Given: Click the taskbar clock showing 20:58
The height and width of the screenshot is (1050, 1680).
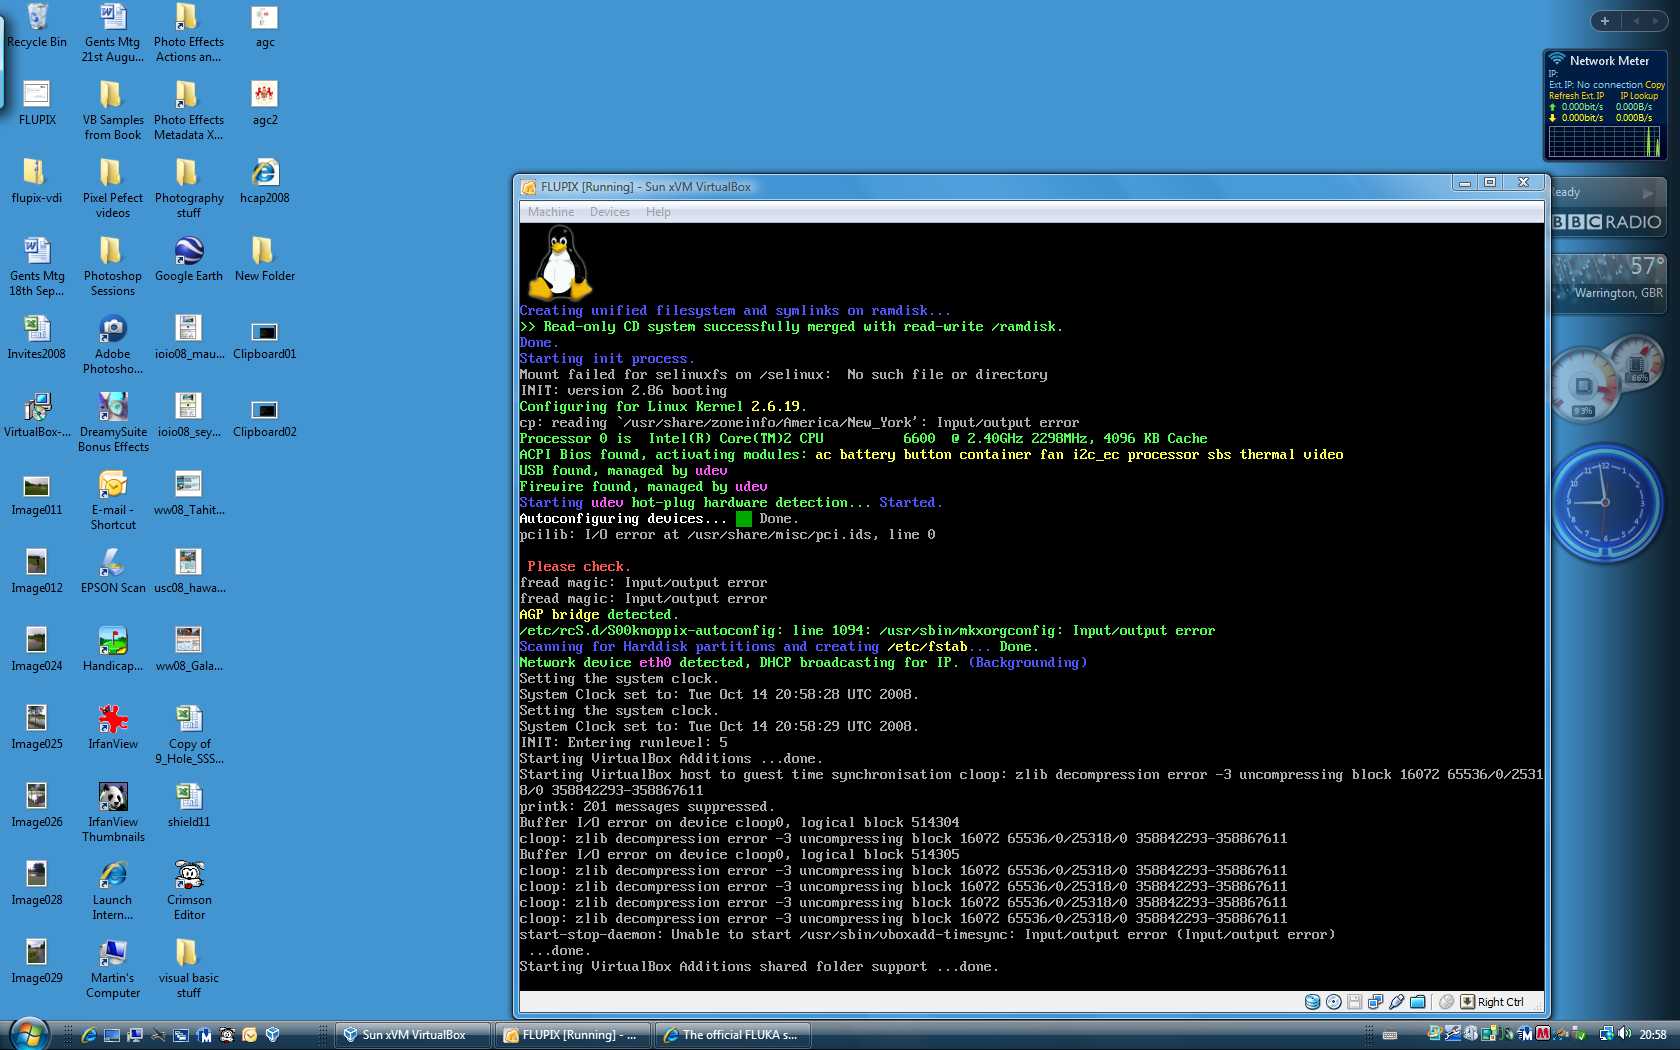Looking at the screenshot, I should pyautogui.click(x=1653, y=1035).
